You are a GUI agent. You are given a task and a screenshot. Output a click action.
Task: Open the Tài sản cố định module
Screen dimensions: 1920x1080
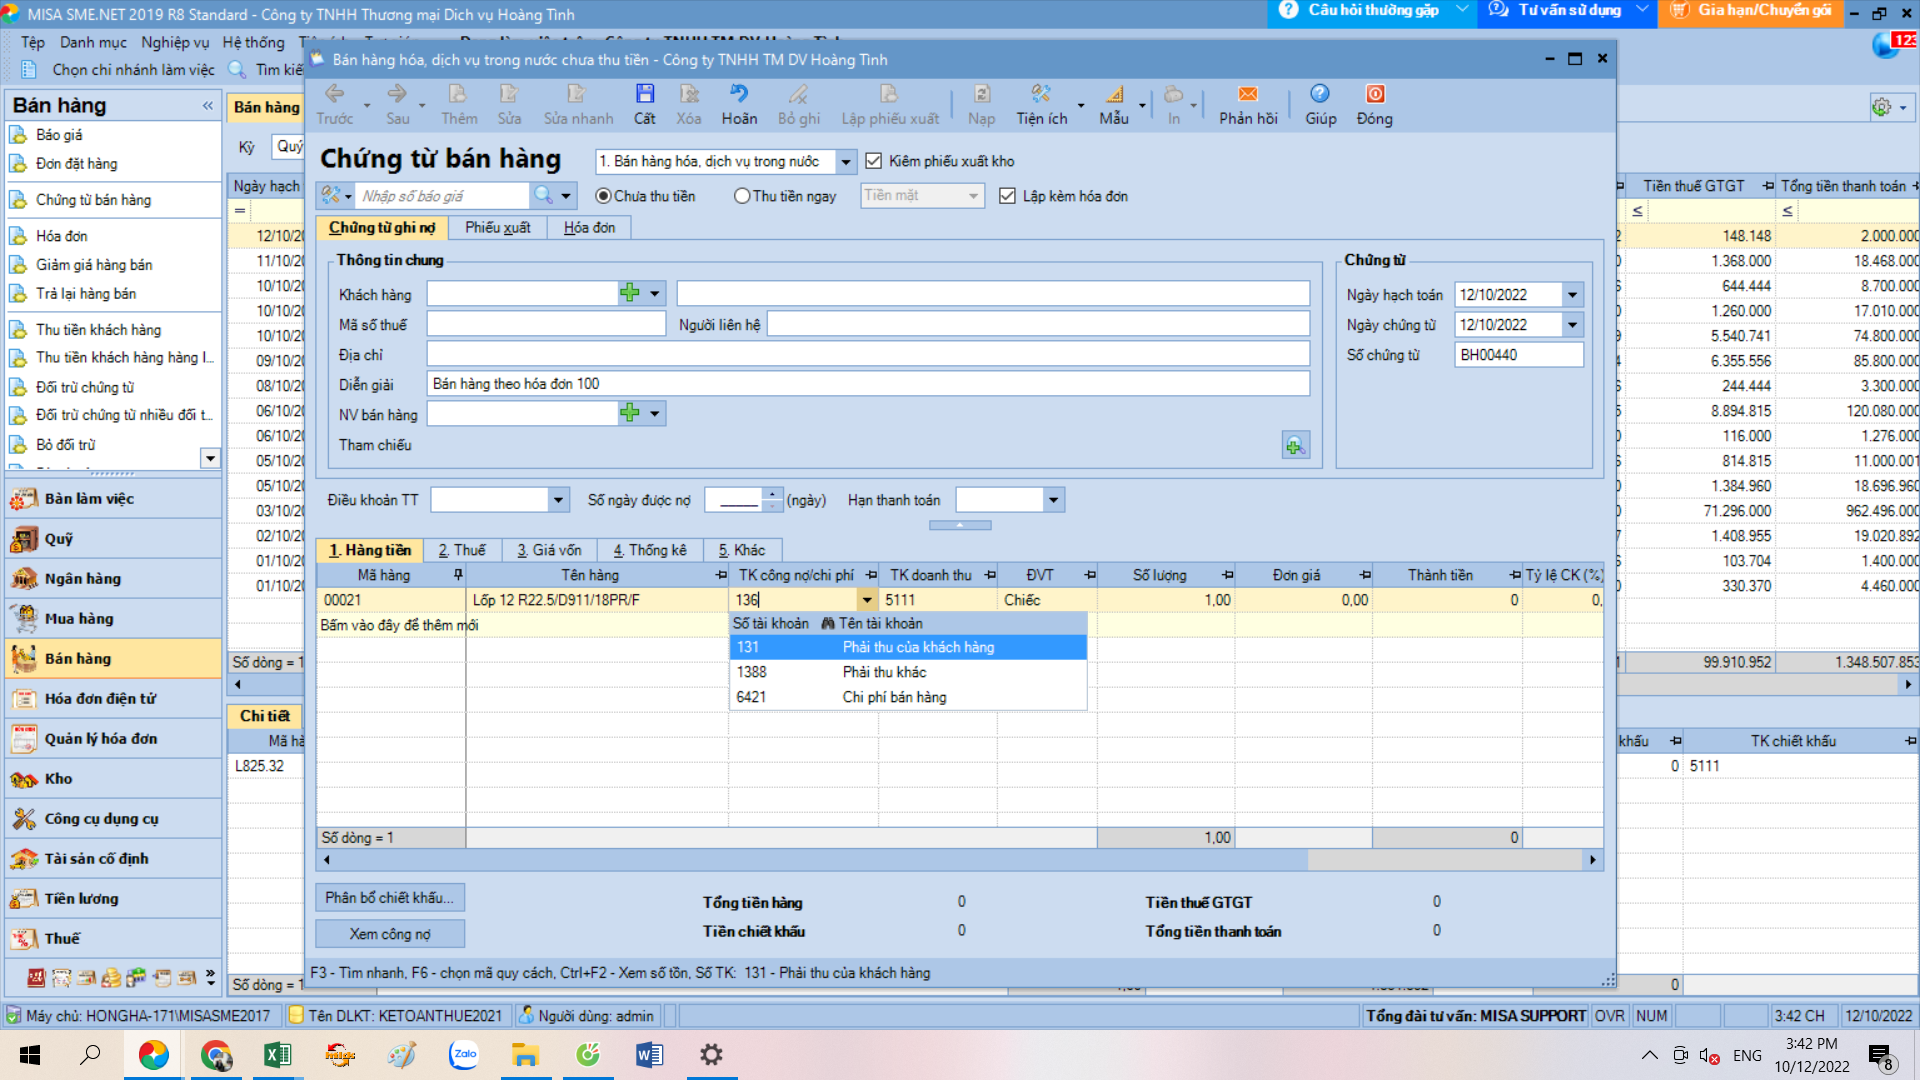coord(113,858)
